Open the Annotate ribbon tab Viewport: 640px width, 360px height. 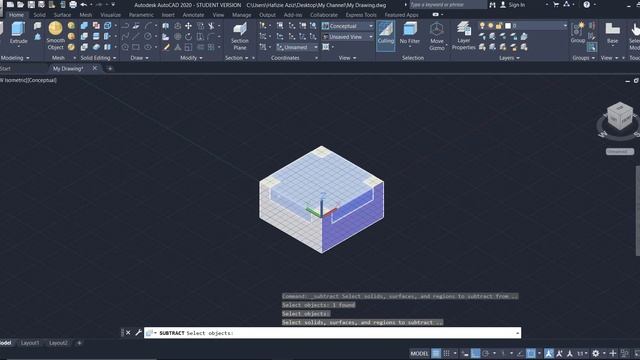(193, 15)
